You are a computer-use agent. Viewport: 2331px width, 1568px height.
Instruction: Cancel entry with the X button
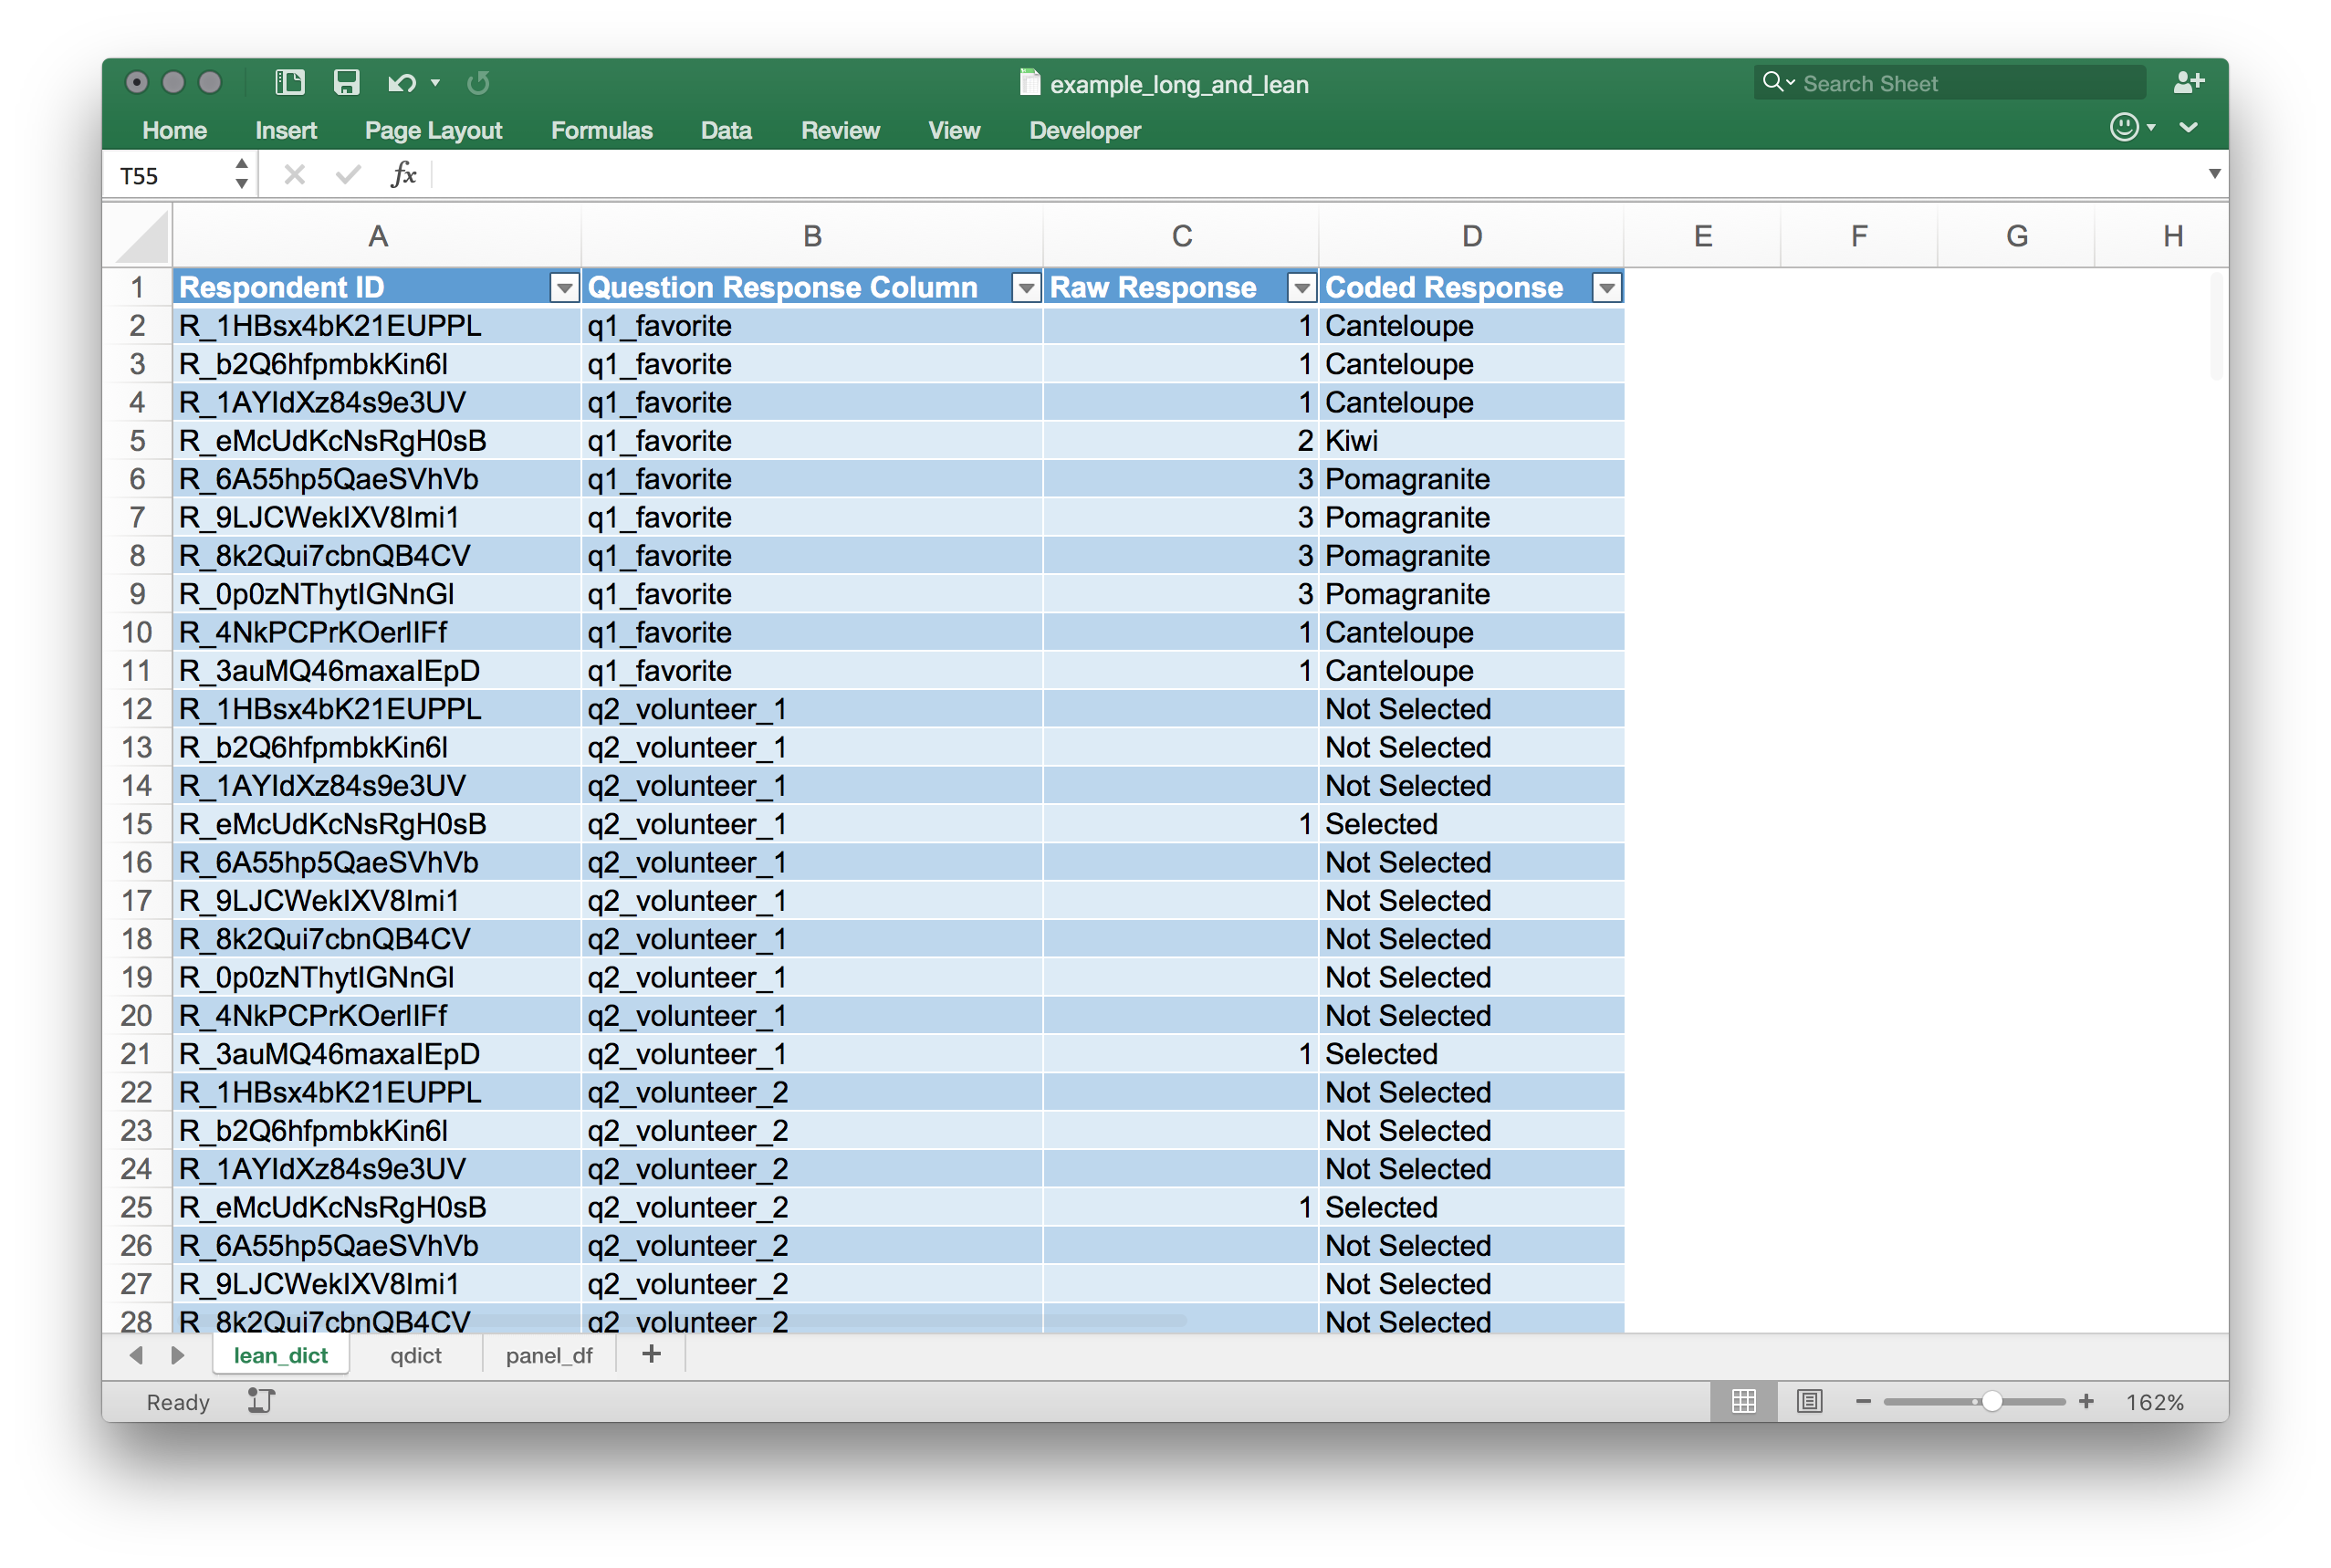click(294, 173)
